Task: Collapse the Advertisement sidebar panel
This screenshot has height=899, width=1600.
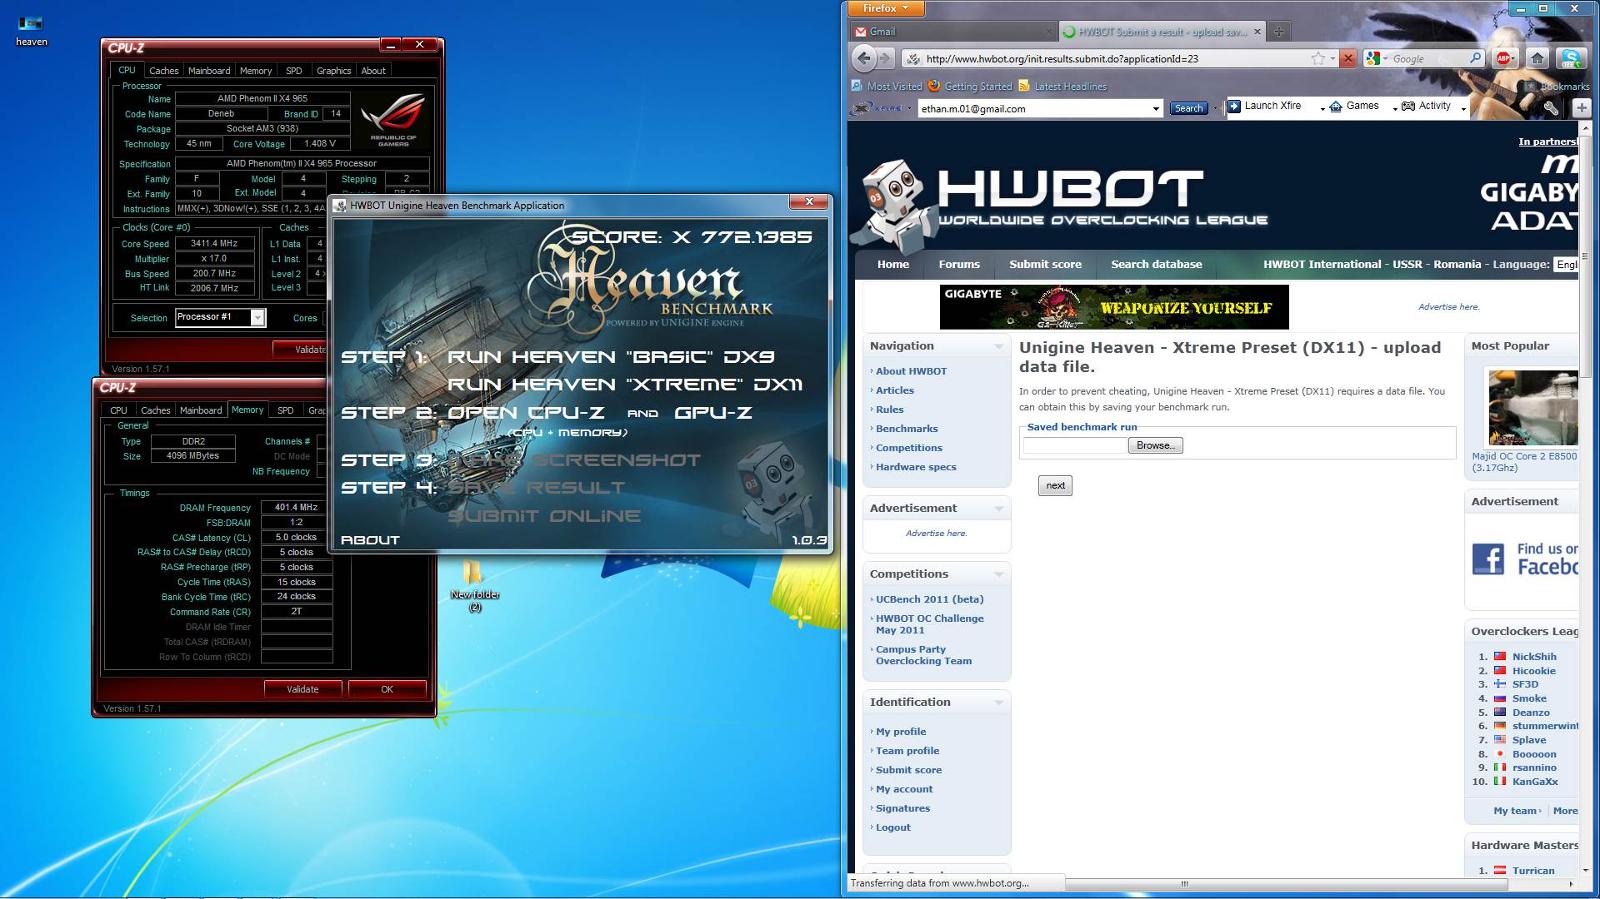Action: [998, 508]
